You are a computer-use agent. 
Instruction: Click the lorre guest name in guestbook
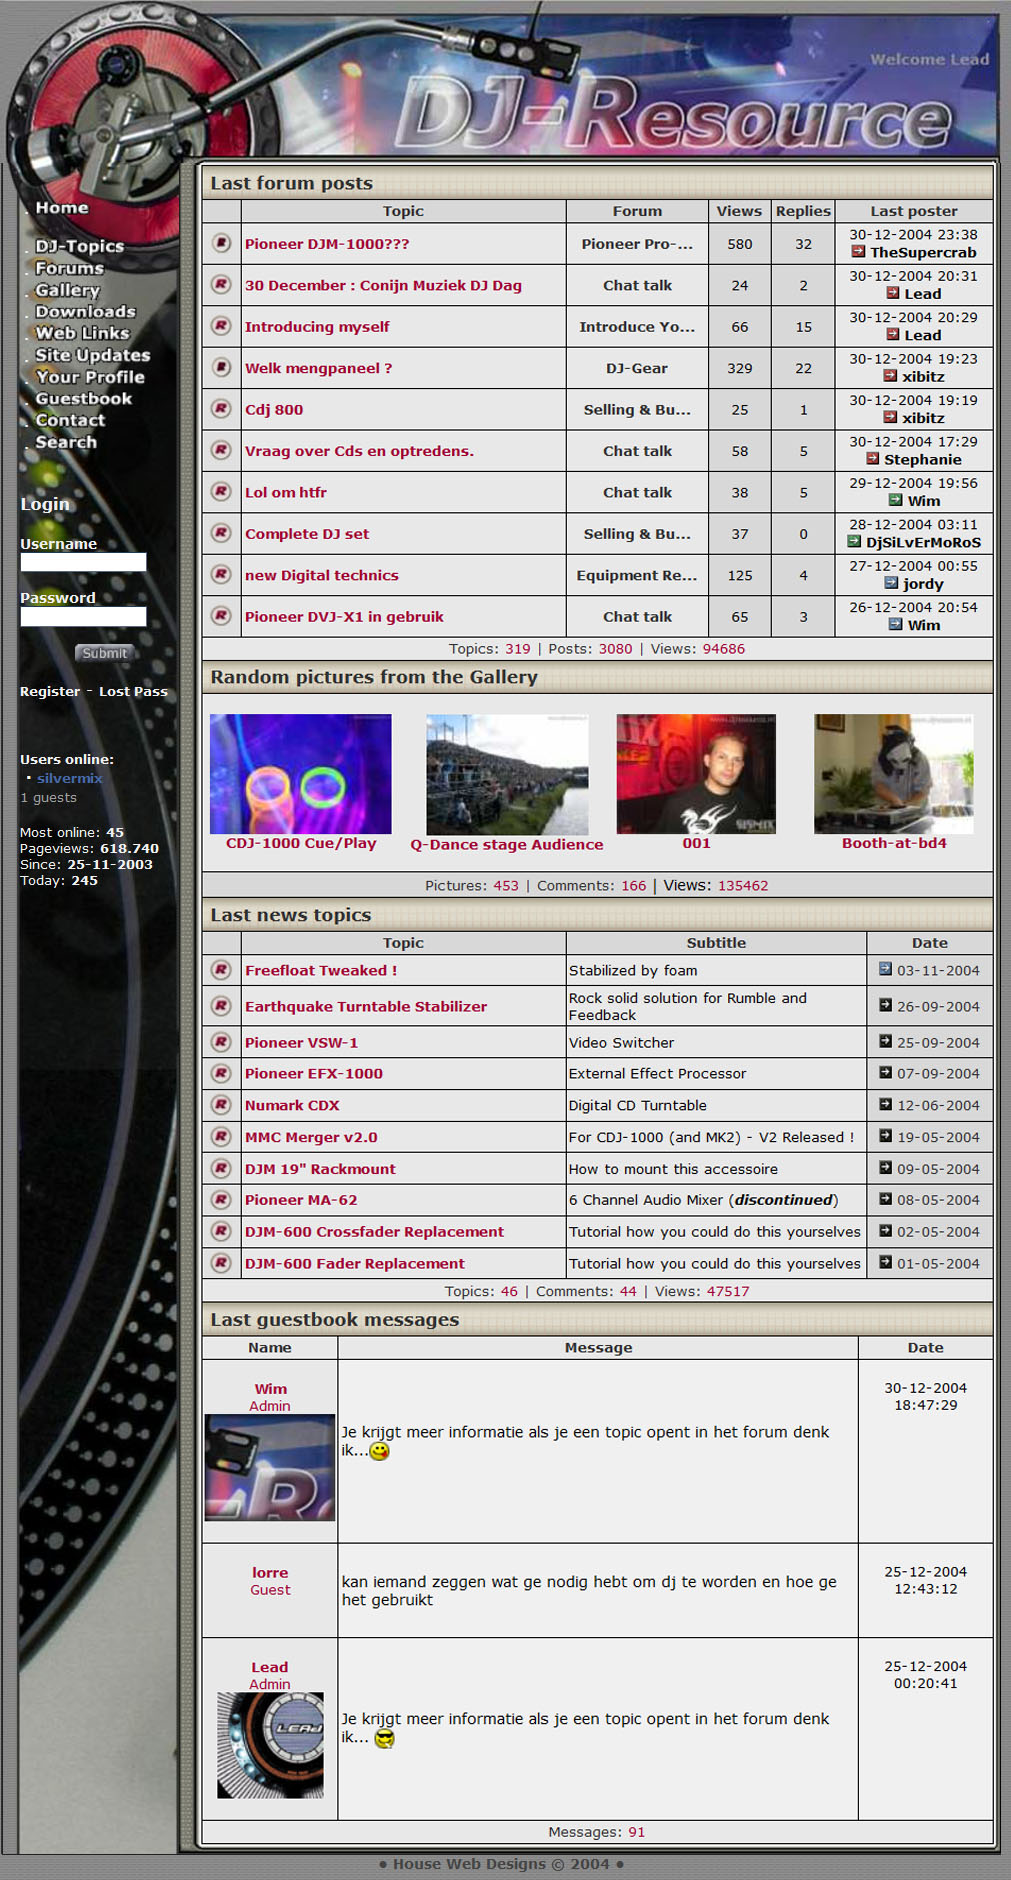[270, 1573]
